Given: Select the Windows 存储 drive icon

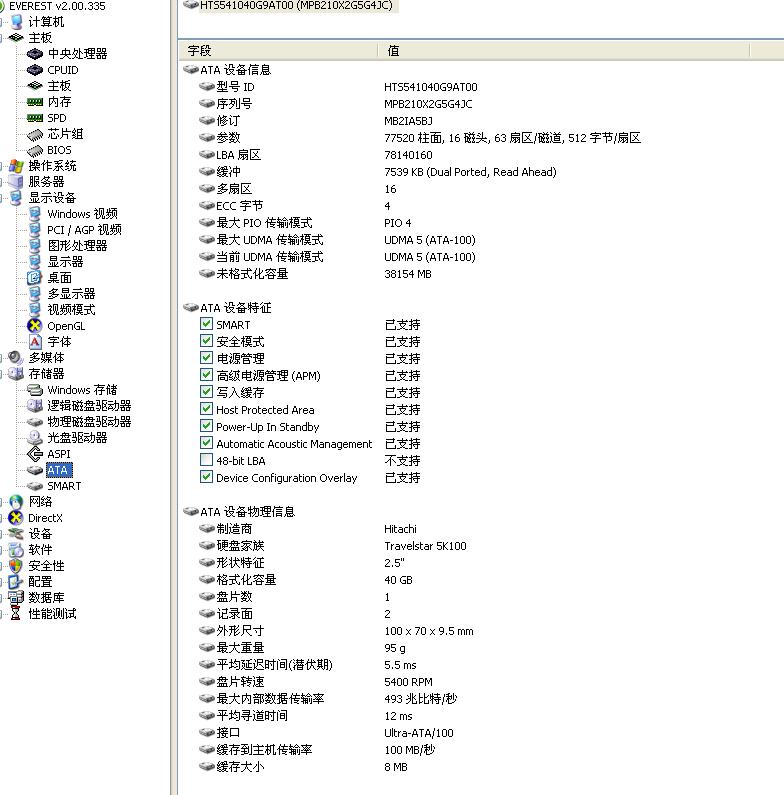Looking at the screenshot, I should (34, 390).
